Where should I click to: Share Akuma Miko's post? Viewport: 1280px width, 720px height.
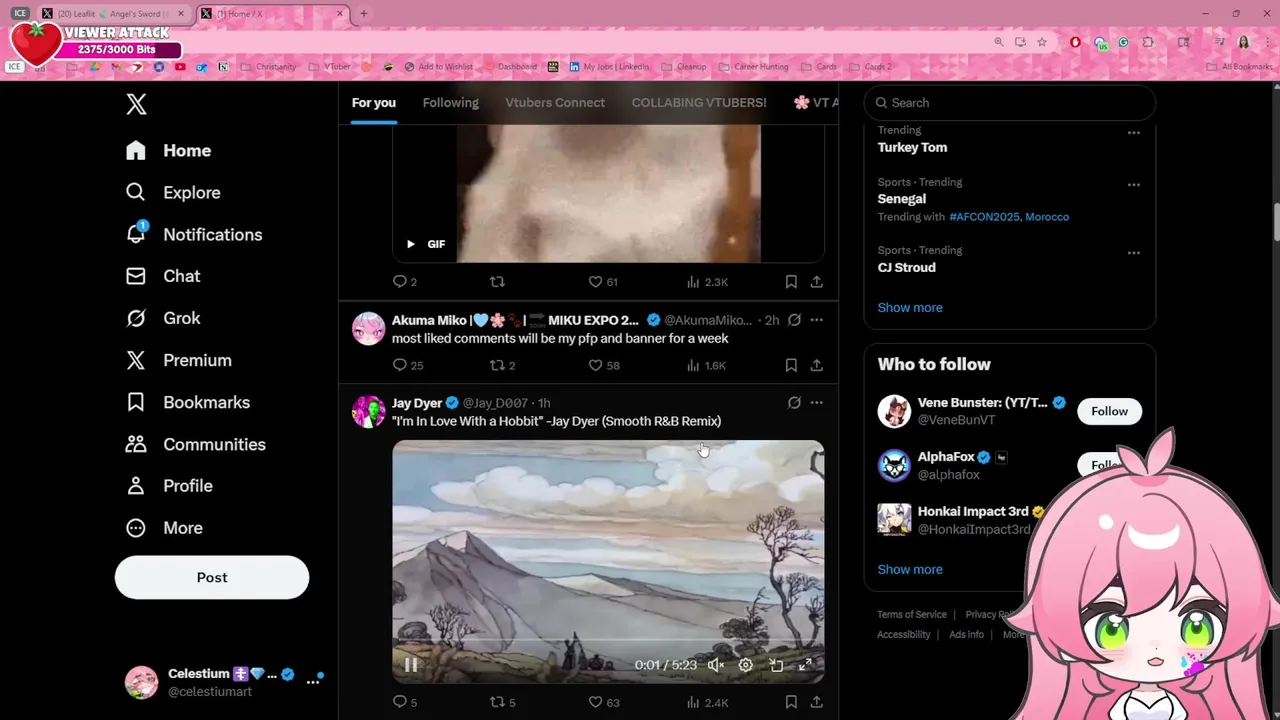click(817, 365)
